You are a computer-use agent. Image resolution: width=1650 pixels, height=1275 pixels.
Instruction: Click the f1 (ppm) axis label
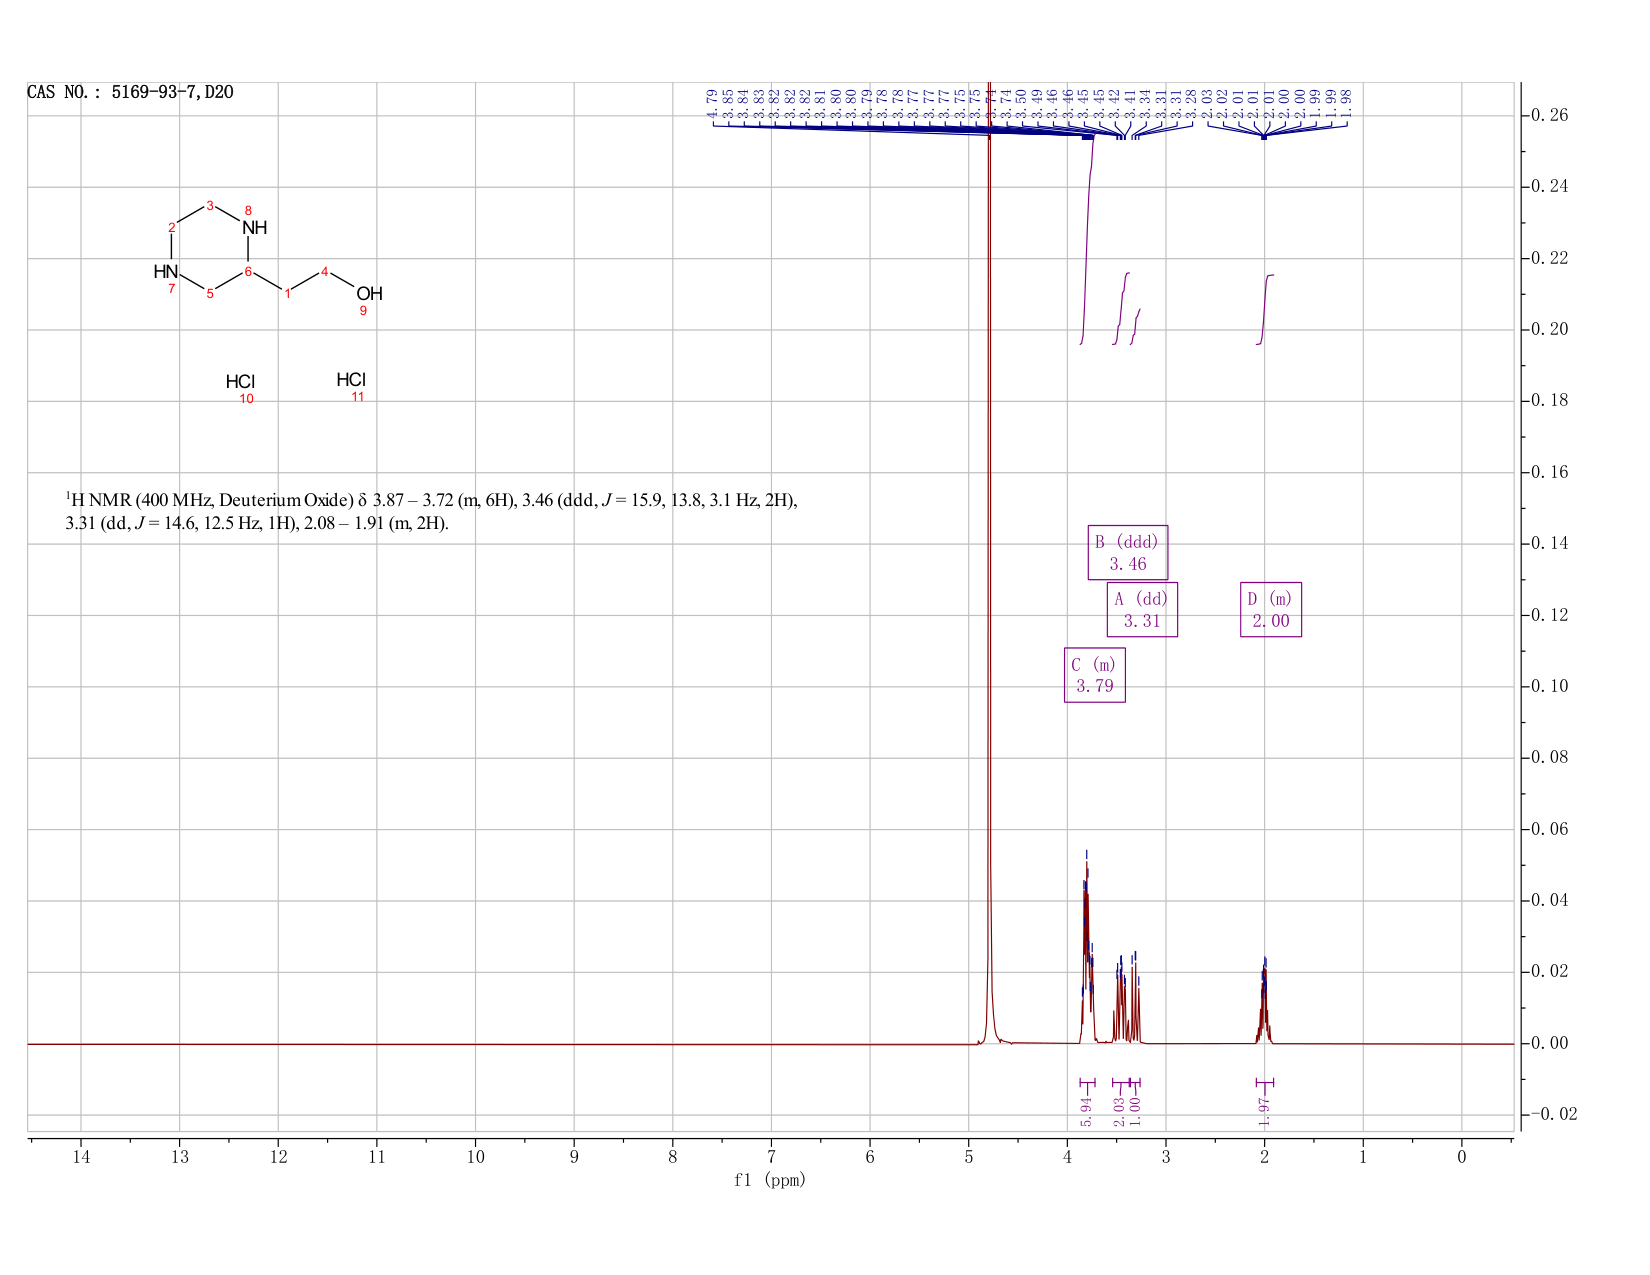click(770, 1180)
